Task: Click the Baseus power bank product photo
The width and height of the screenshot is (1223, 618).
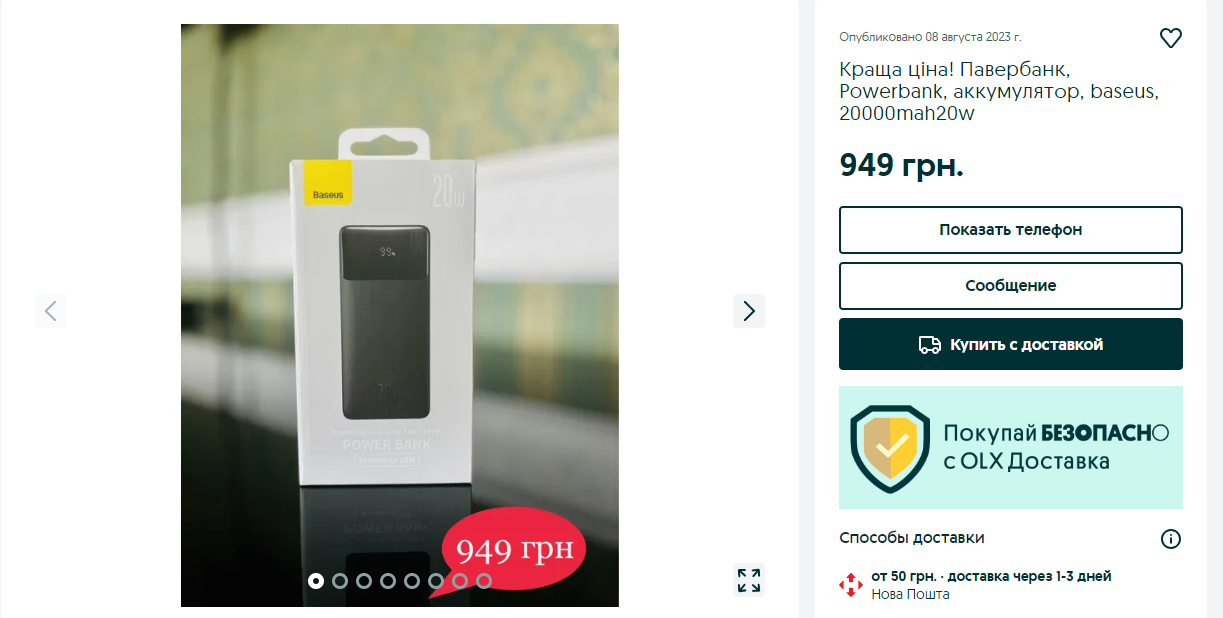Action: pos(400,315)
